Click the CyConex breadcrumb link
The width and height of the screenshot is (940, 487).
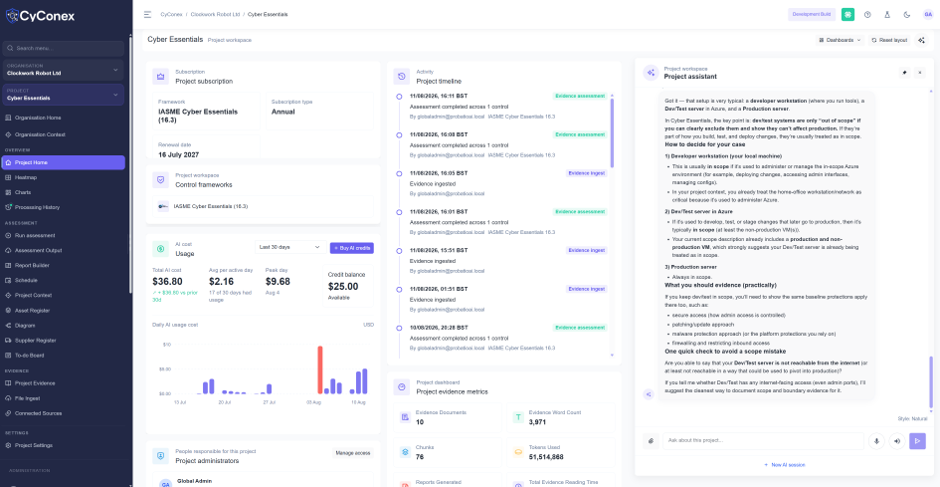171,14
